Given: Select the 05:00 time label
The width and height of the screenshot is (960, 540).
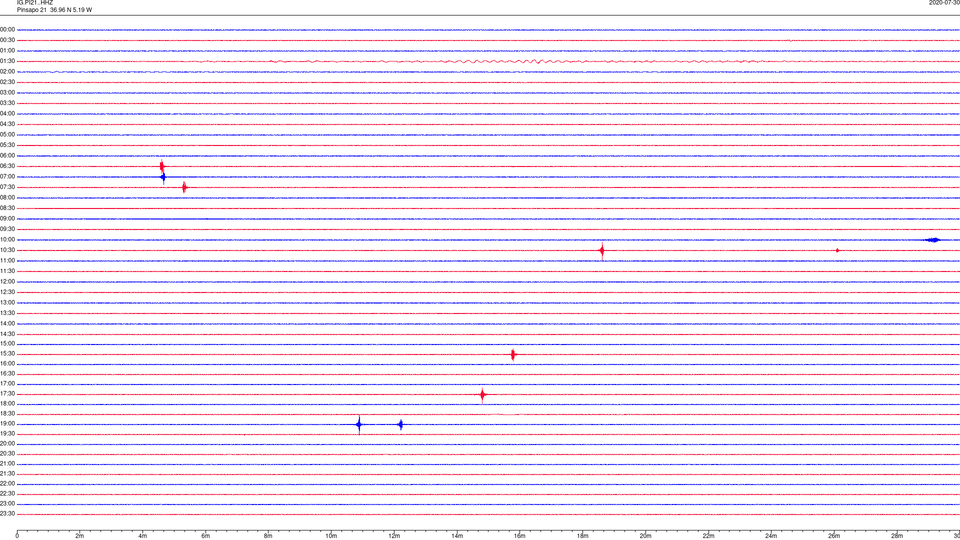Looking at the screenshot, I should pyautogui.click(x=7, y=135).
